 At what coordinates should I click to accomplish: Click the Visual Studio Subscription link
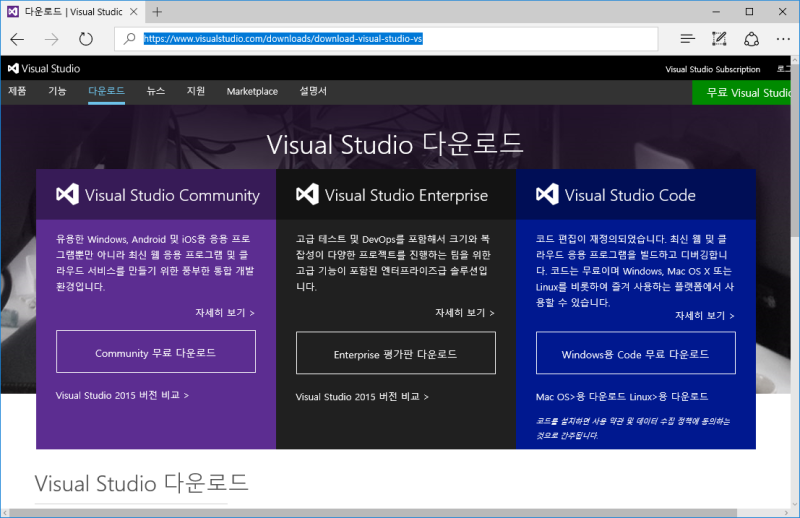click(x=713, y=69)
